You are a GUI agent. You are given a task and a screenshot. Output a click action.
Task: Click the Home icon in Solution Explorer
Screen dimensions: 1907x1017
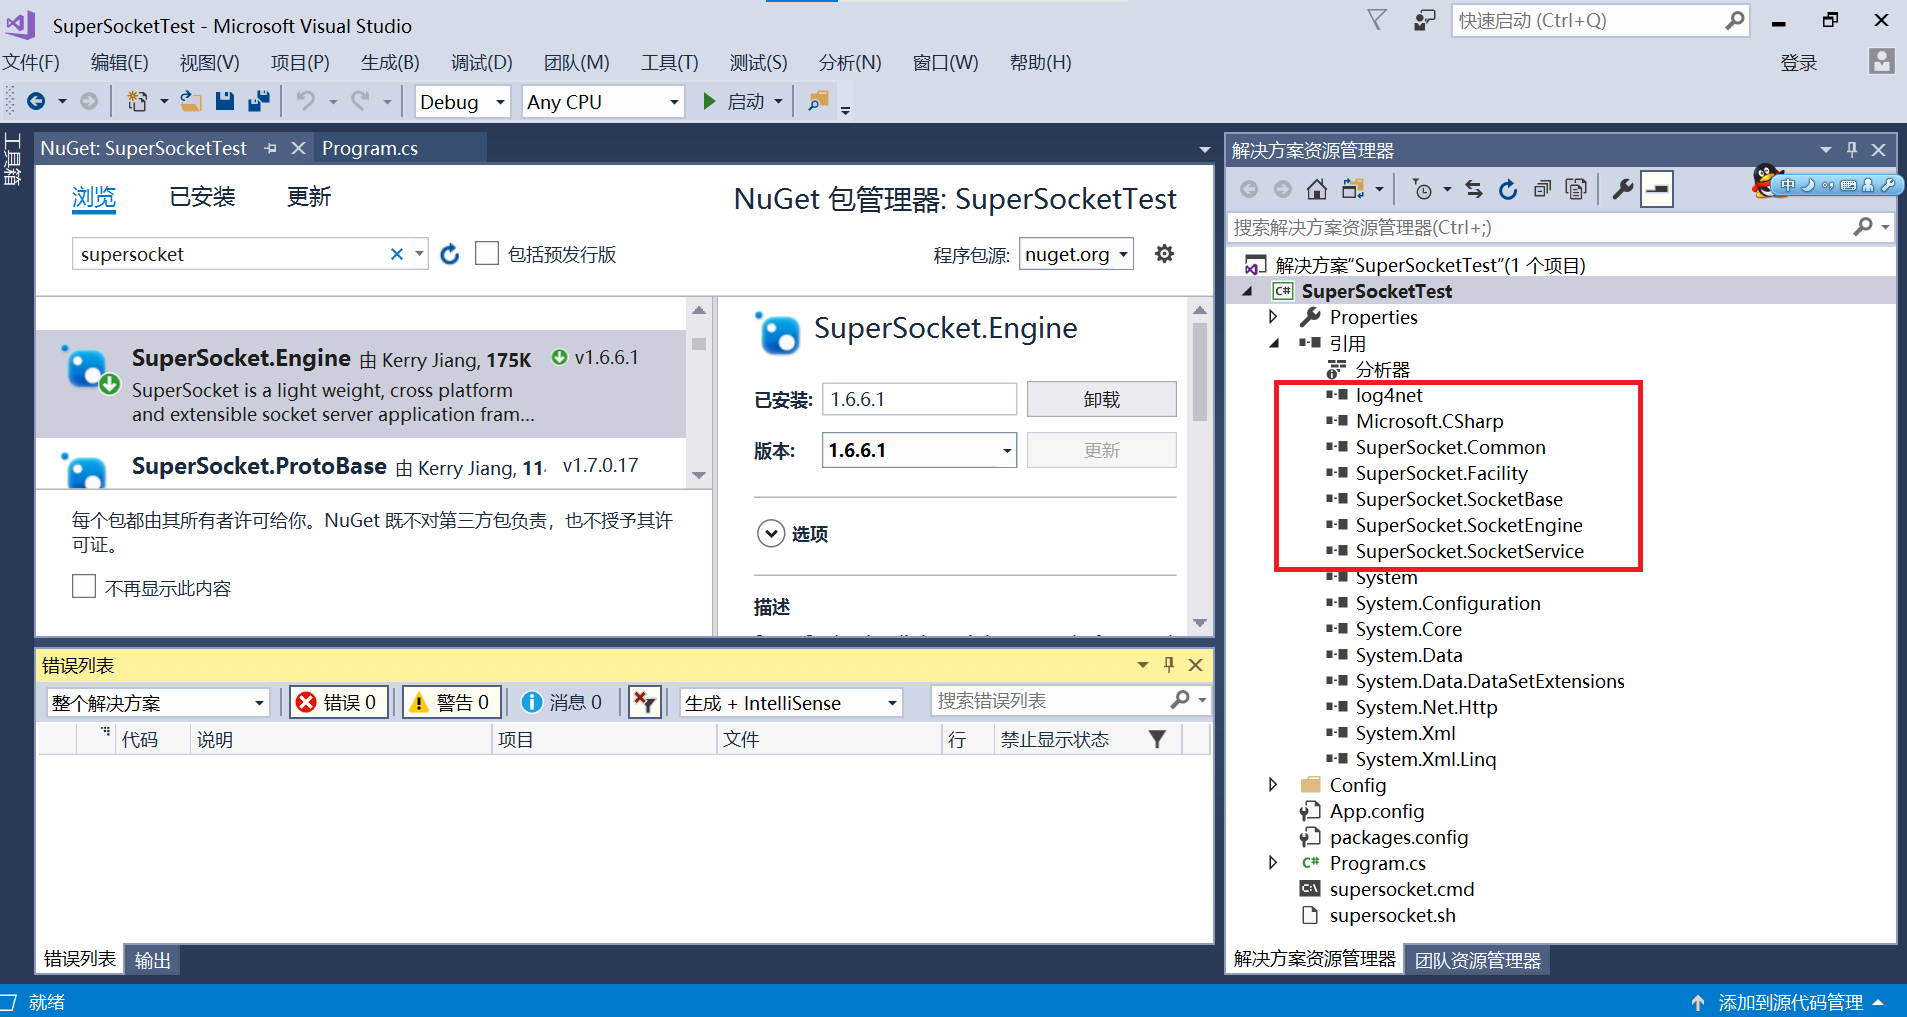1317,188
